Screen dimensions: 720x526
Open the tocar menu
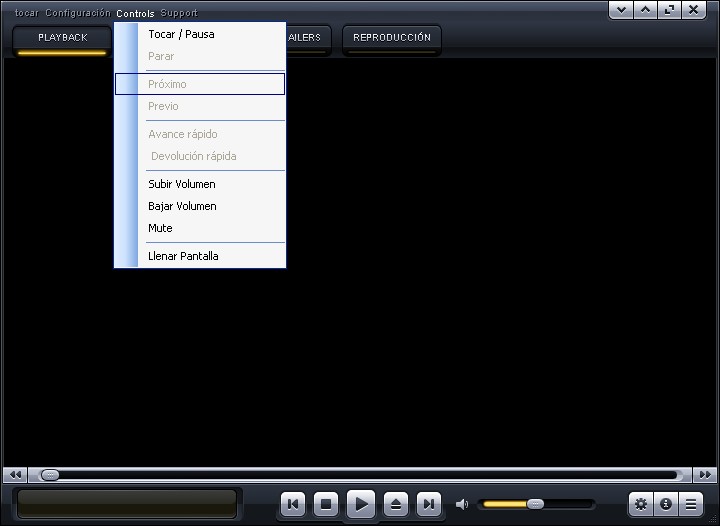pos(27,13)
